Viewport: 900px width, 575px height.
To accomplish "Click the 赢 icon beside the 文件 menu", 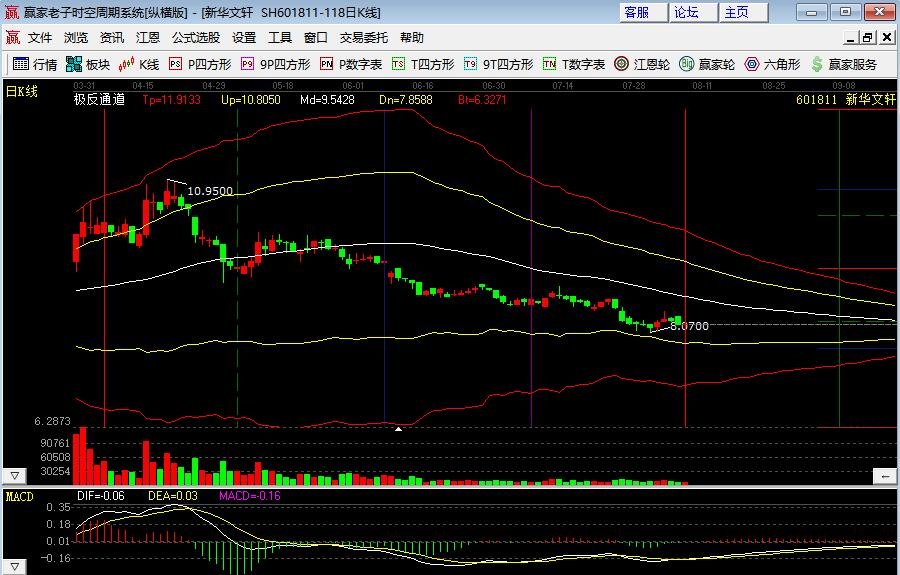I will tap(13, 38).
